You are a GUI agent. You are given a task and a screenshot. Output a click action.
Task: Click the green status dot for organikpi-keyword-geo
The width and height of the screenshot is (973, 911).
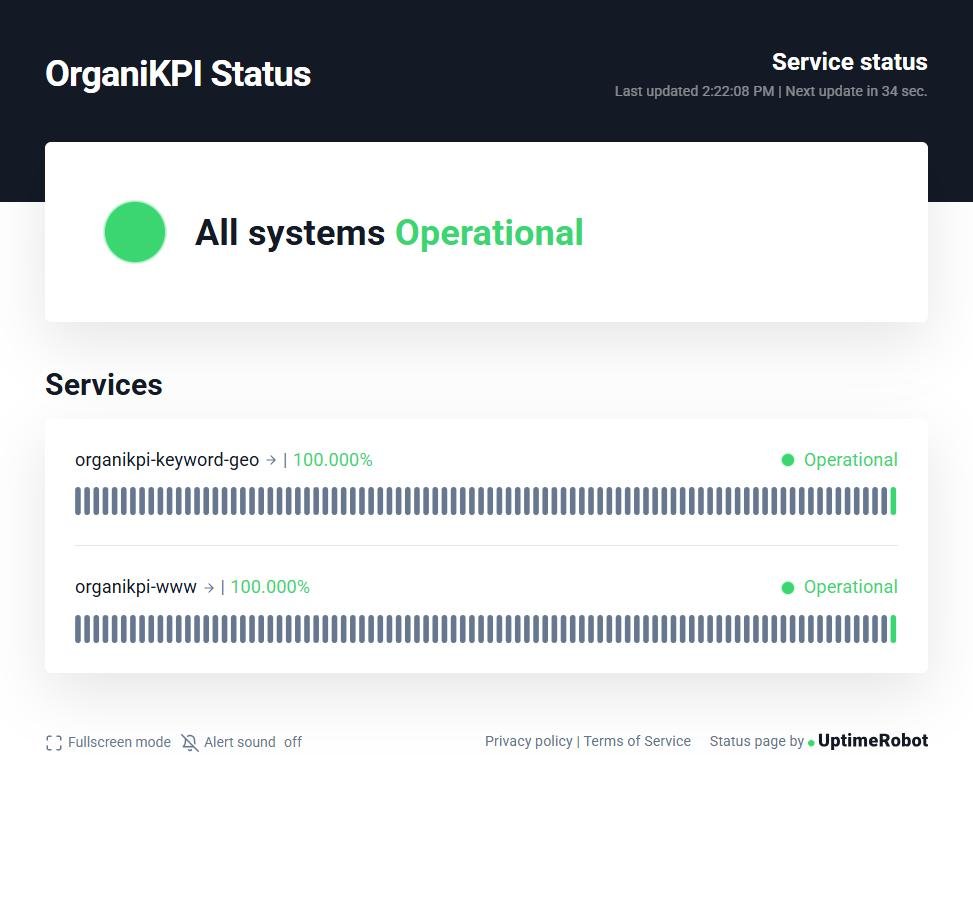pyautogui.click(x=788, y=460)
